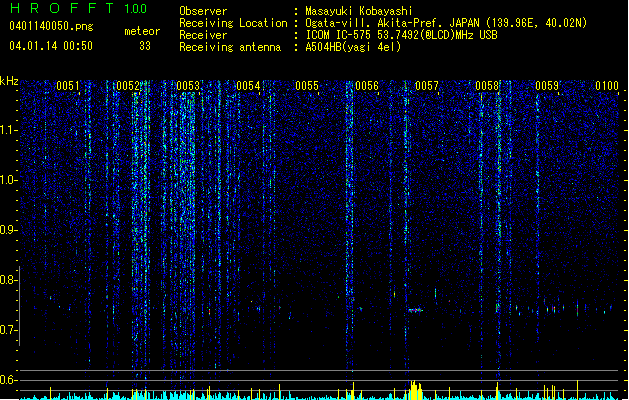Click the 0052 time marker

click(x=128, y=86)
